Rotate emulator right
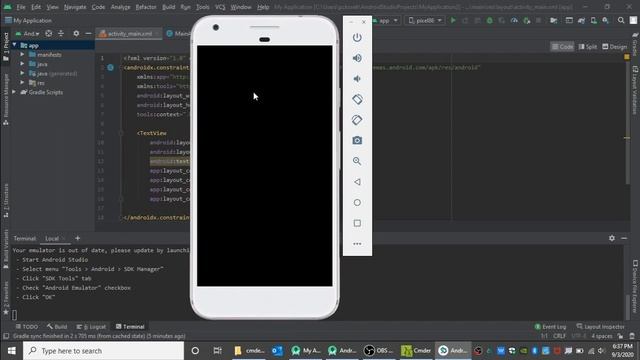This screenshot has height=360, width=640. tap(357, 120)
